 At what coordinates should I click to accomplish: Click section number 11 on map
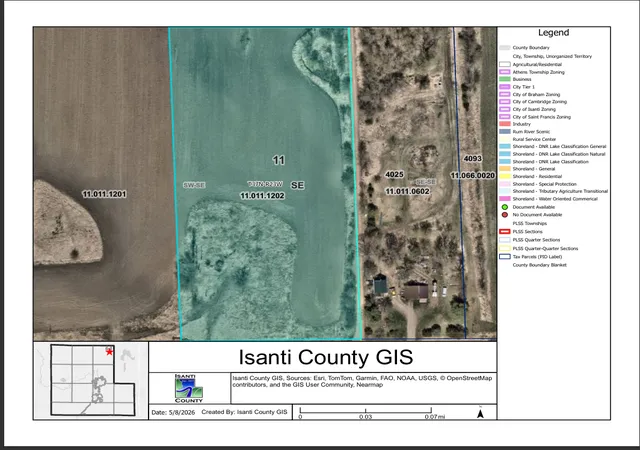[278, 160]
